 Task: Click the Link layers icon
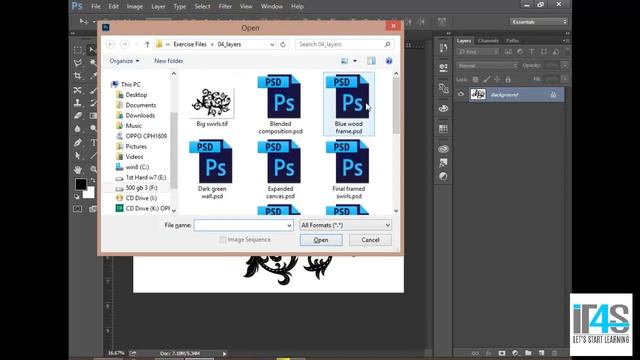pyautogui.click(x=475, y=353)
